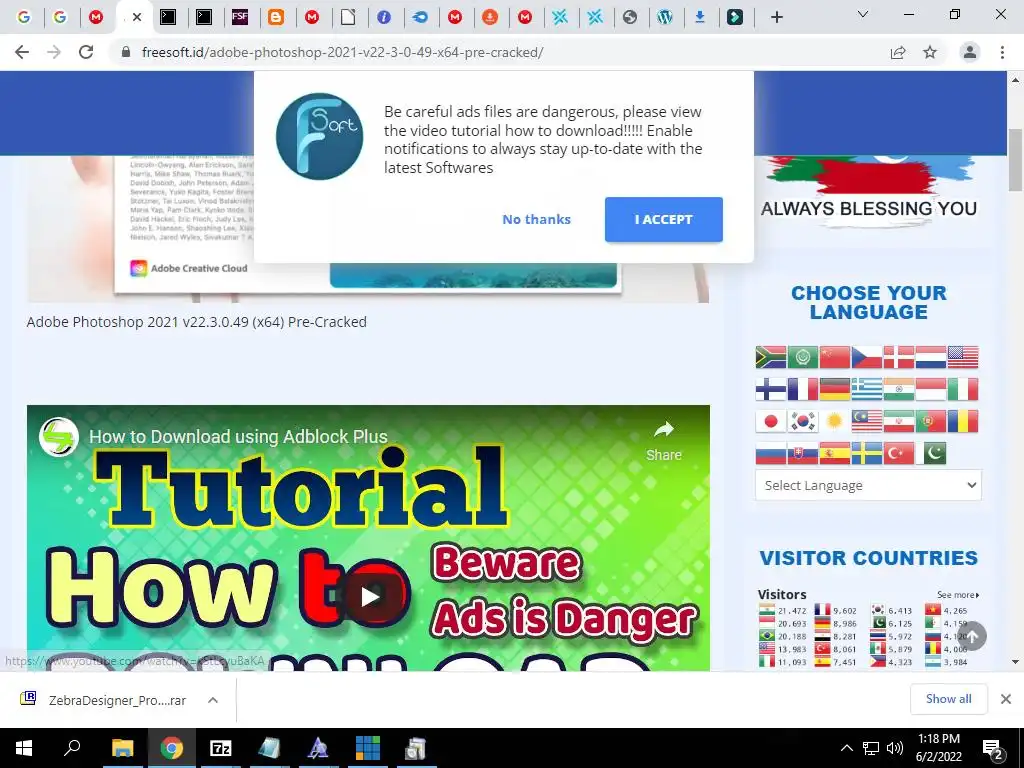Decline notifications with No thanks
The image size is (1024, 768).
536,219
